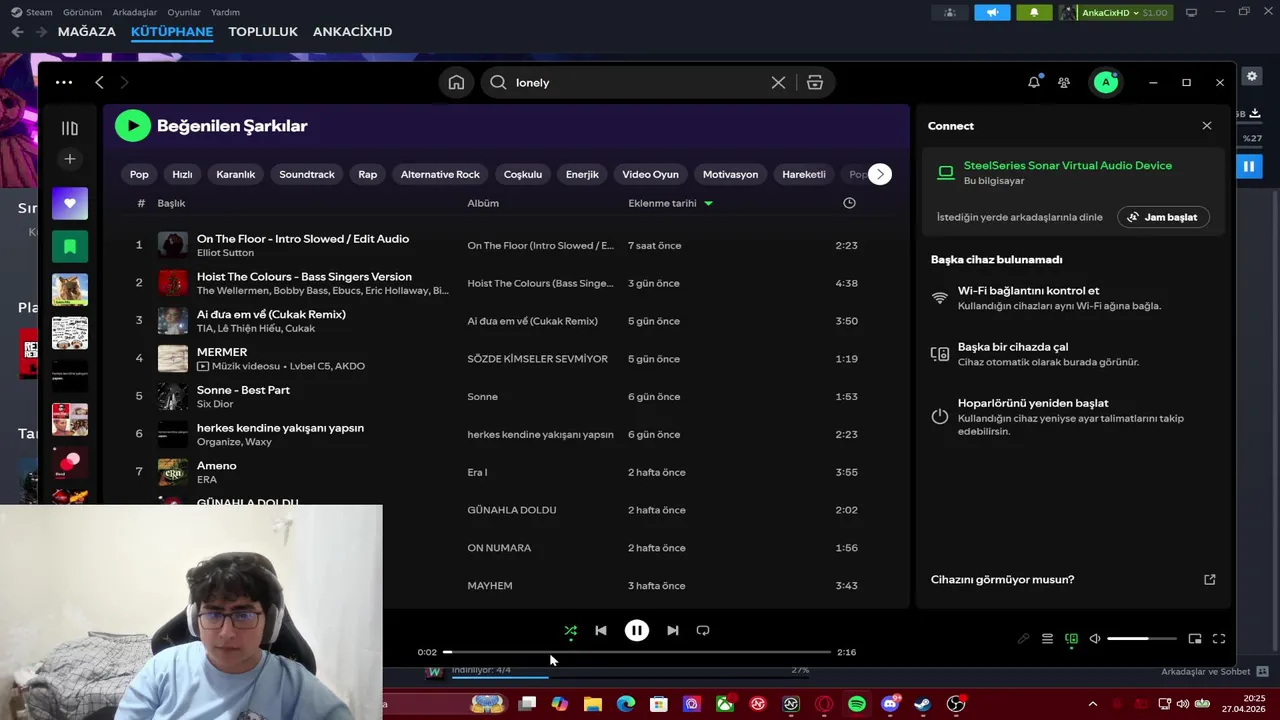Viewport: 1280px width, 720px height.
Task: Toggle repeat mode
Action: pyautogui.click(x=703, y=631)
